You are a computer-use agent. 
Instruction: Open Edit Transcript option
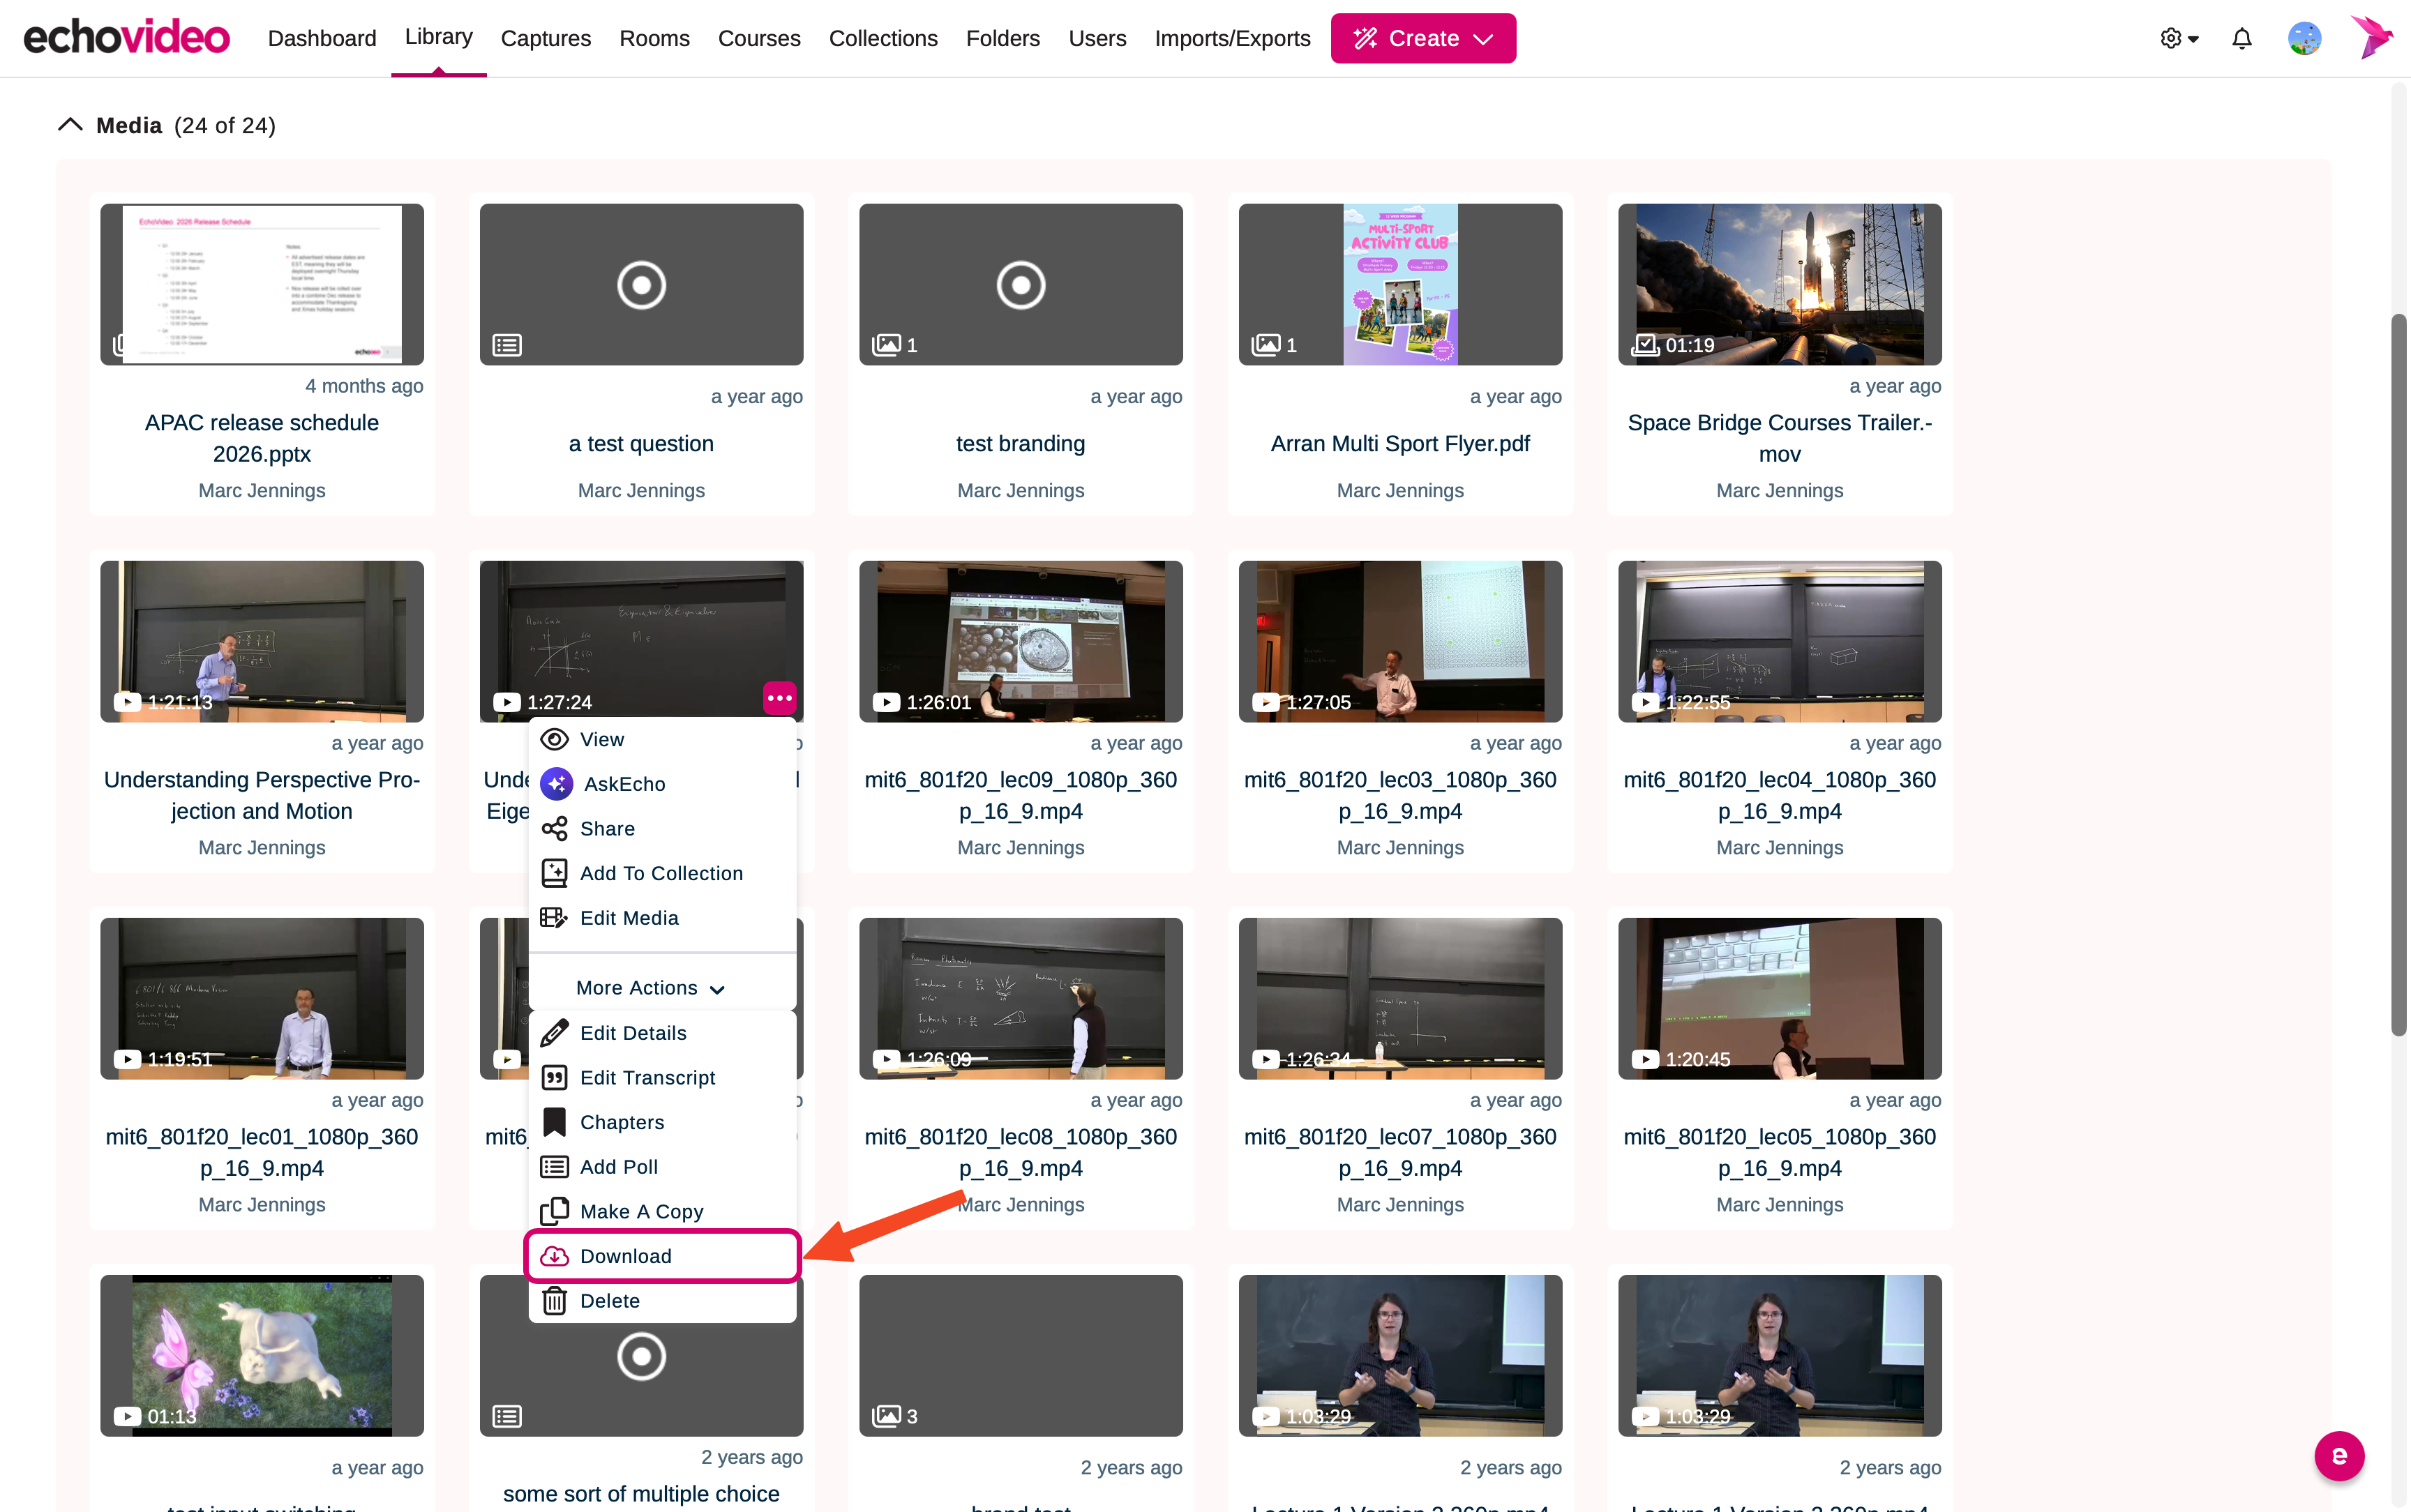[x=662, y=1078]
